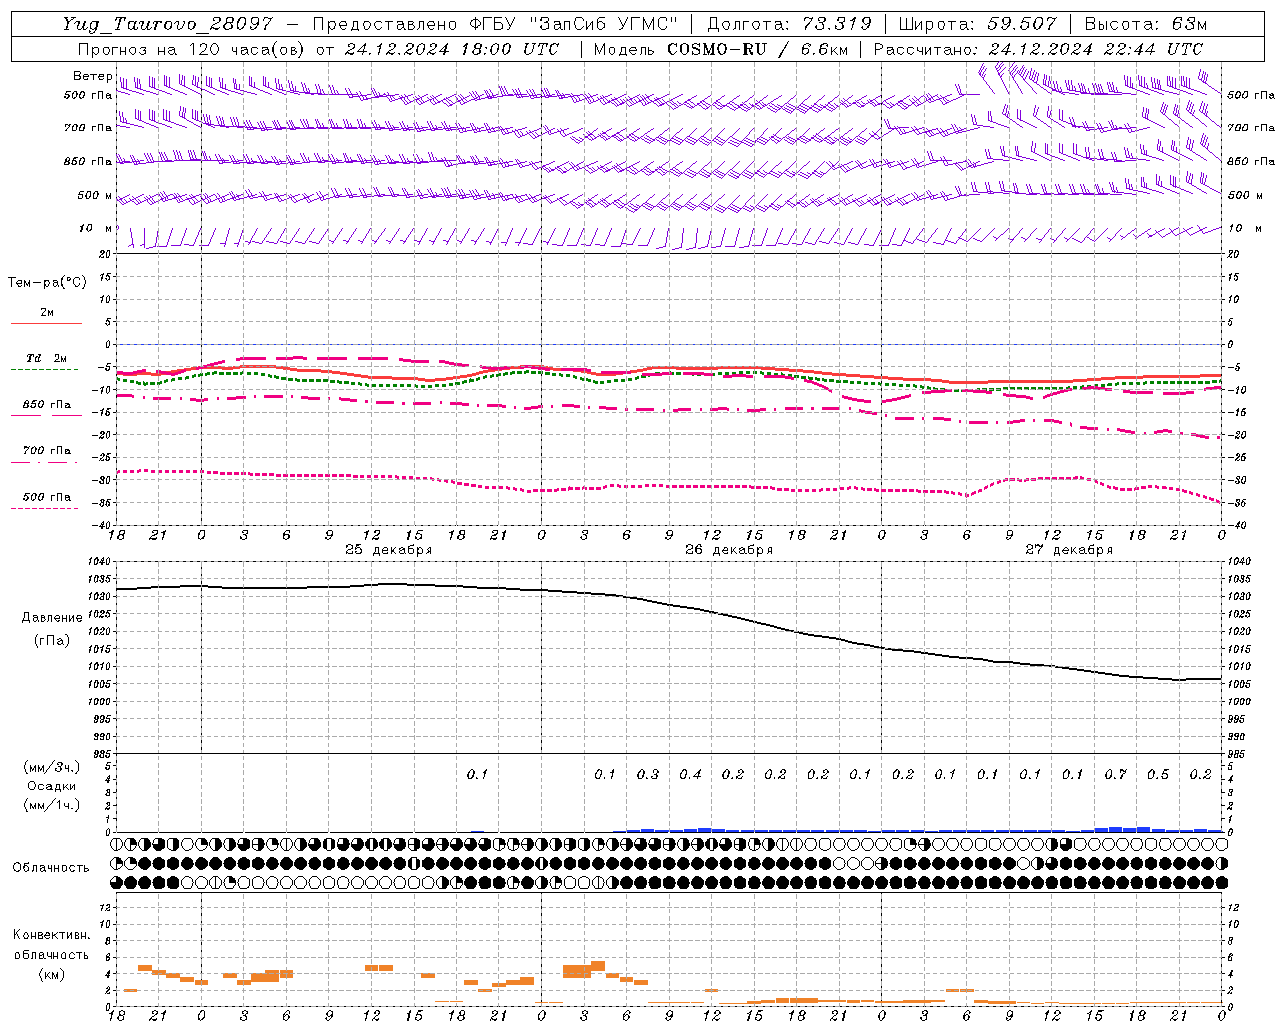Select the Широта: 59.507 header value

pos(977,24)
